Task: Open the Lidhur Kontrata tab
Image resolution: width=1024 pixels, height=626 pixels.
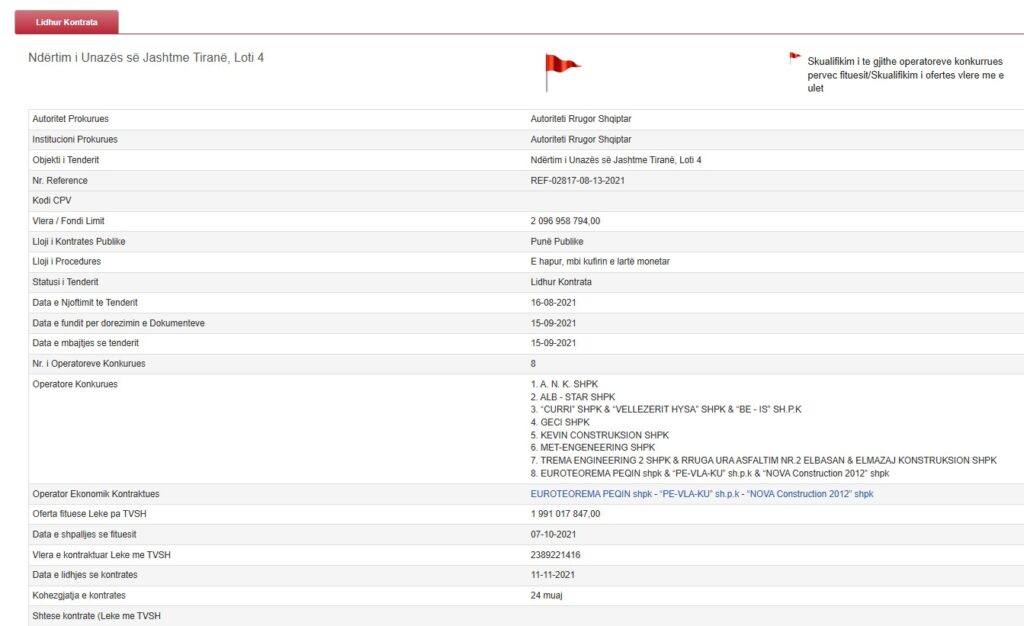Action: click(x=67, y=21)
